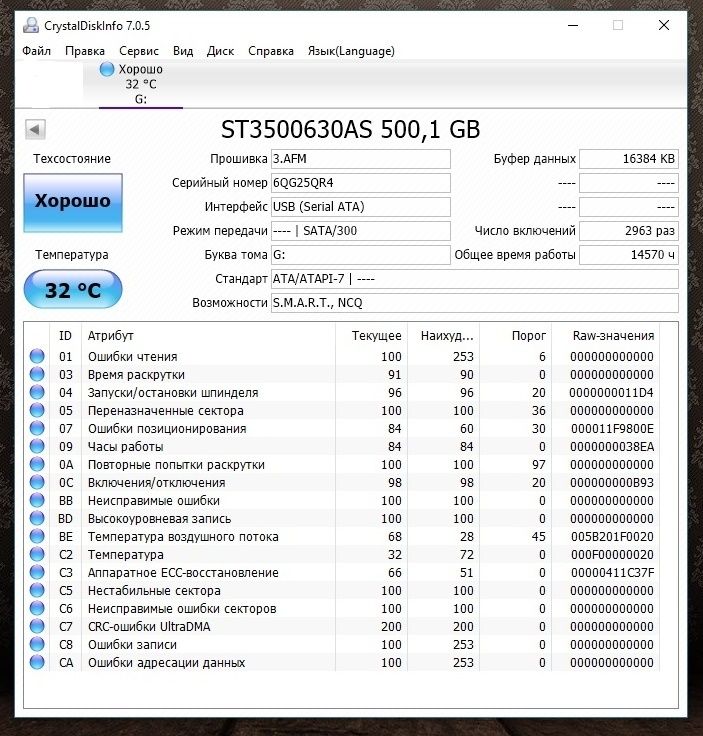Click status orb of Переназначенные сектора row
The image size is (703, 736).
tap(37, 410)
